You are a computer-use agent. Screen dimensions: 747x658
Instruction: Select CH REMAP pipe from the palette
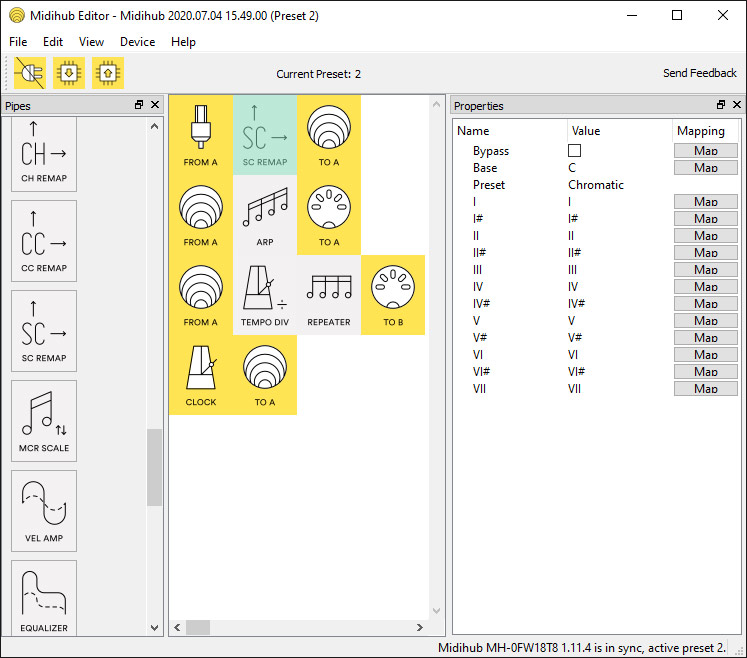44,150
